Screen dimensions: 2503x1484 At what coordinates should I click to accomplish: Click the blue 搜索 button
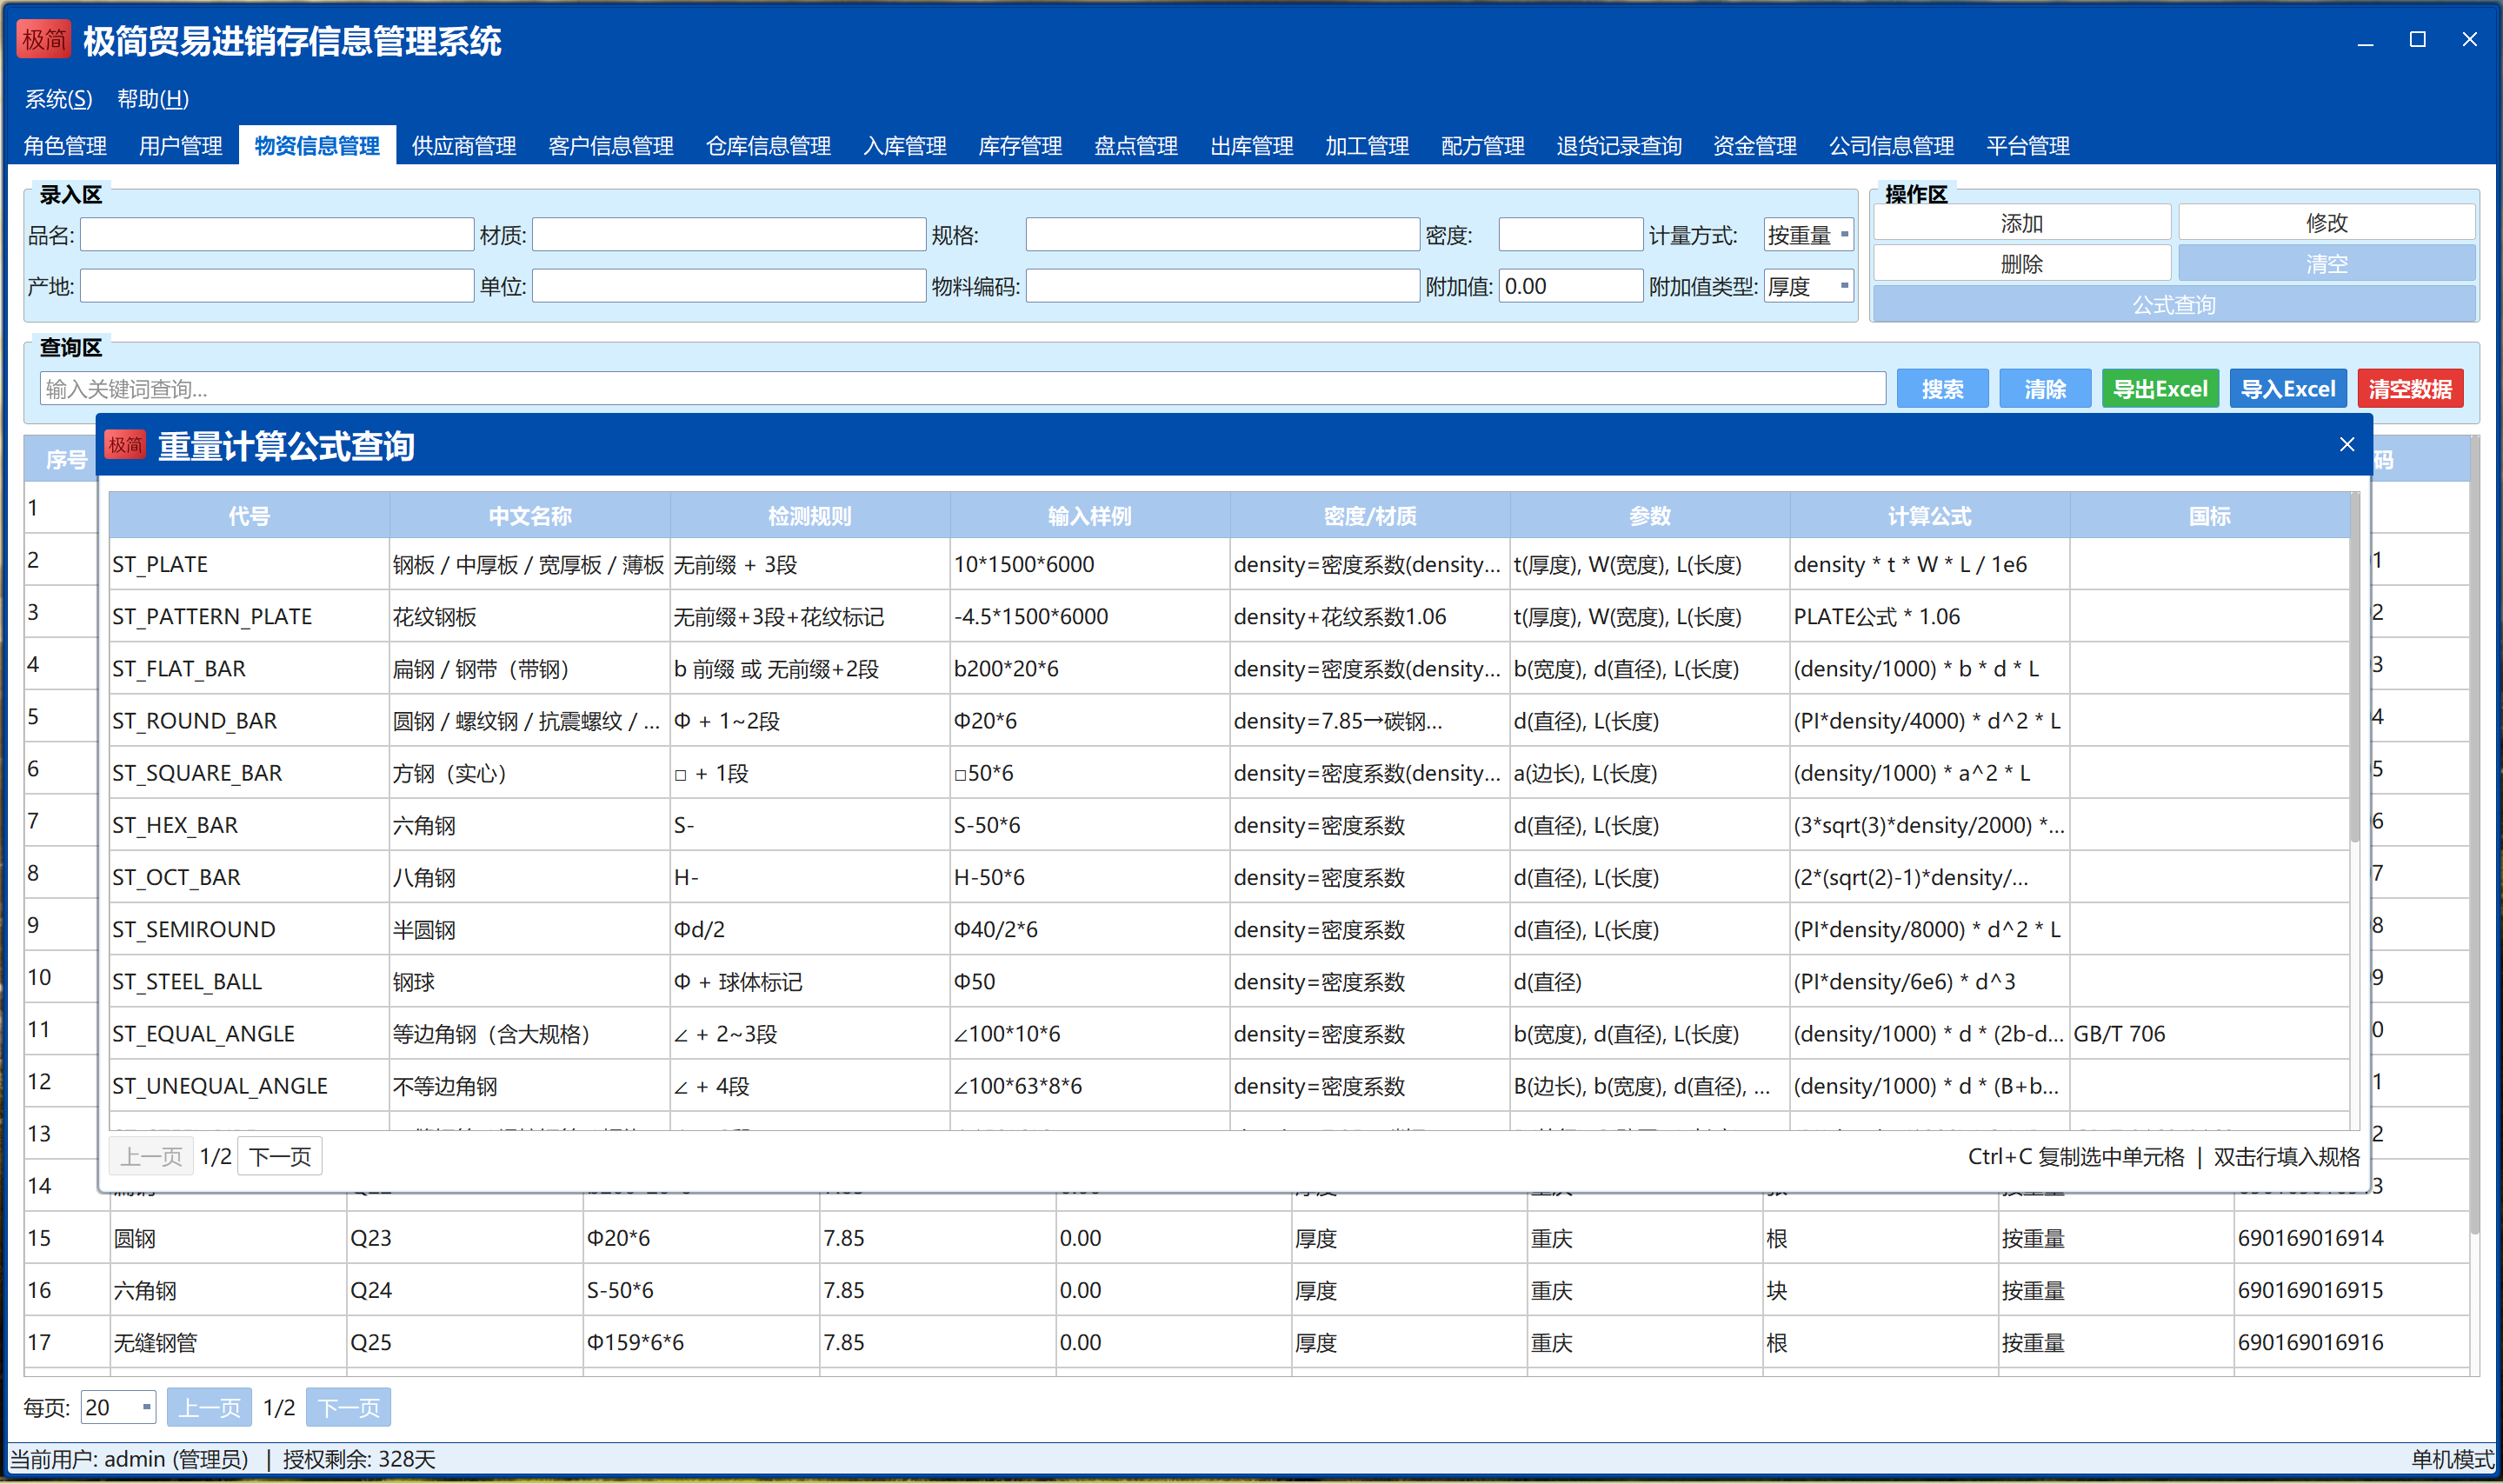pyautogui.click(x=1942, y=388)
